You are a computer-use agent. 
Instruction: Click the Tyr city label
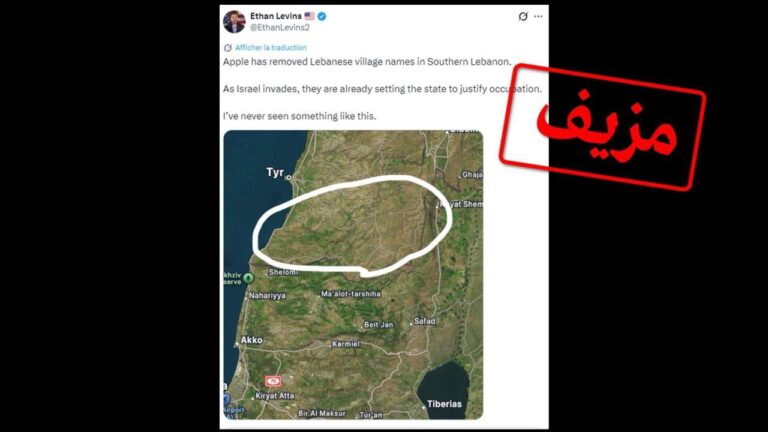[275, 172]
